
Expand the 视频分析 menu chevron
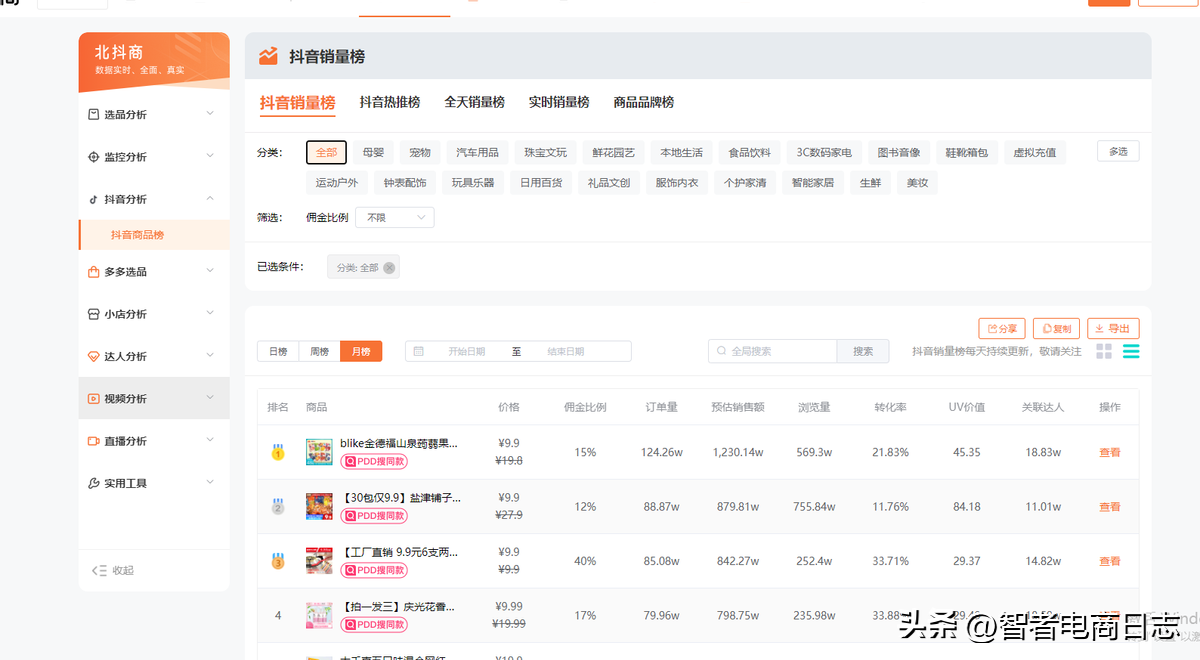pyautogui.click(x=210, y=397)
